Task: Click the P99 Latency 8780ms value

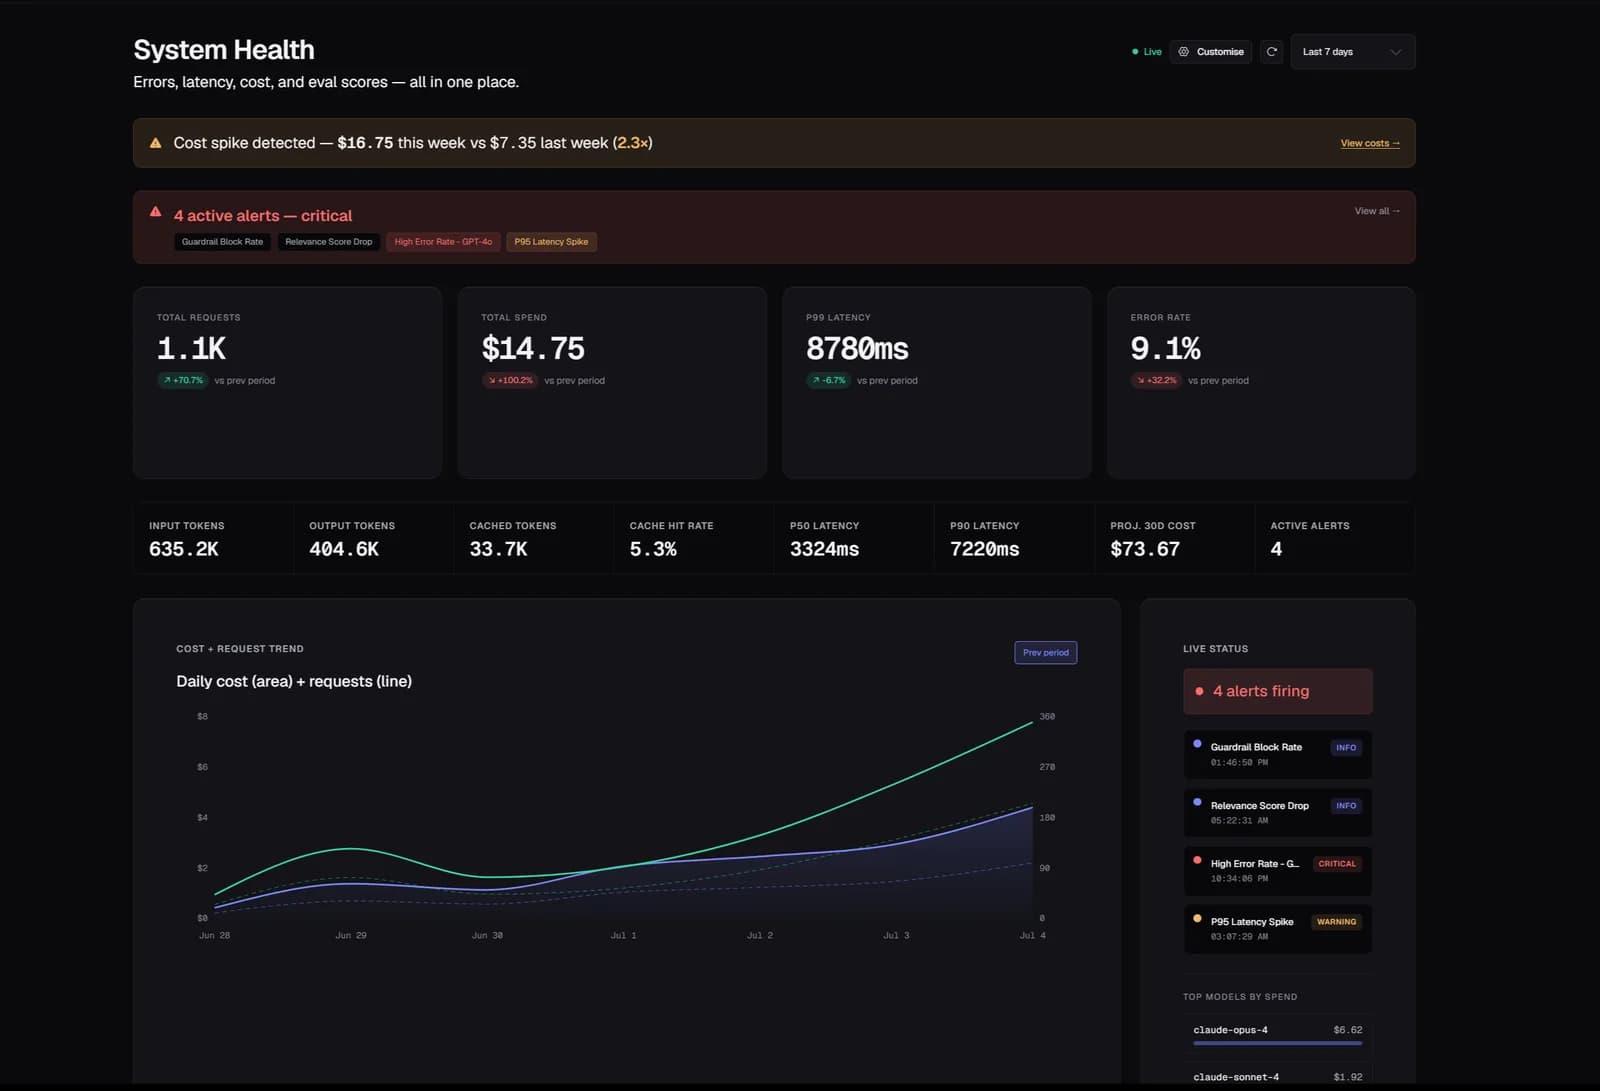Action: [857, 348]
